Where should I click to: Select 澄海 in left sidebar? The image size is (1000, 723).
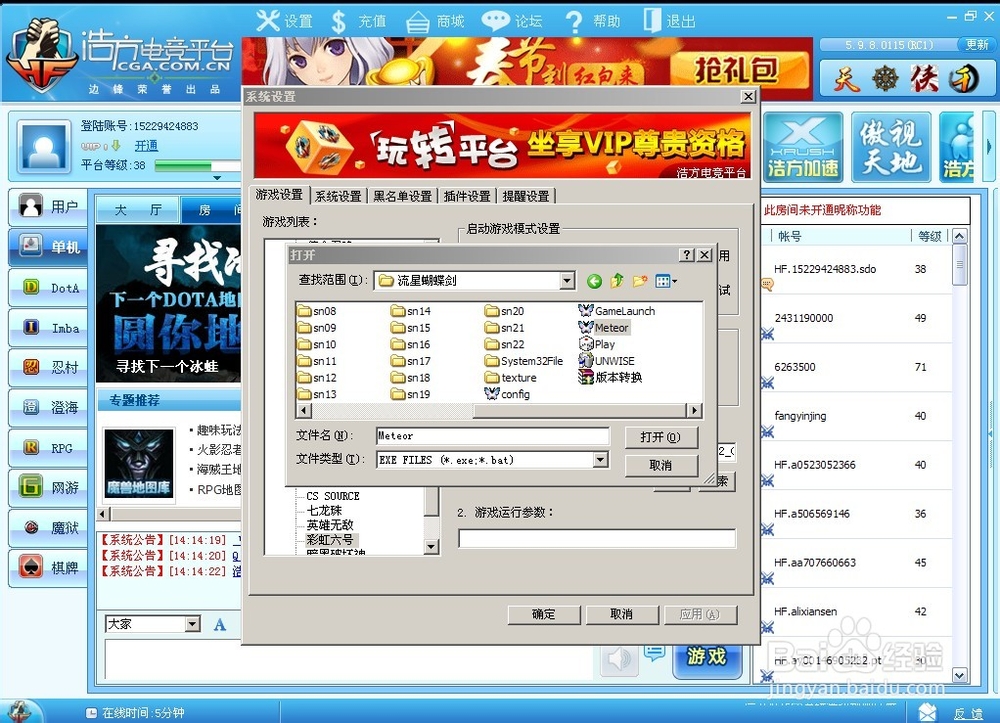(48, 407)
